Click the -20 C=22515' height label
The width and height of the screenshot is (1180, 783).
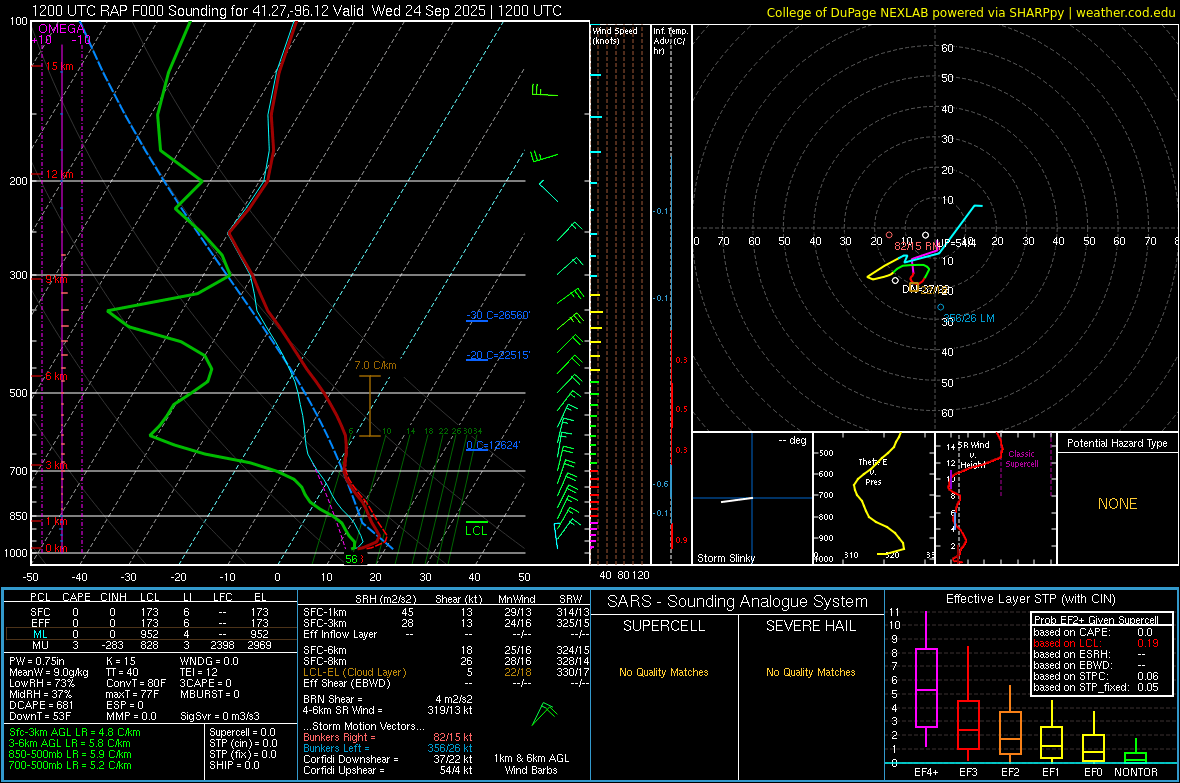tap(498, 355)
